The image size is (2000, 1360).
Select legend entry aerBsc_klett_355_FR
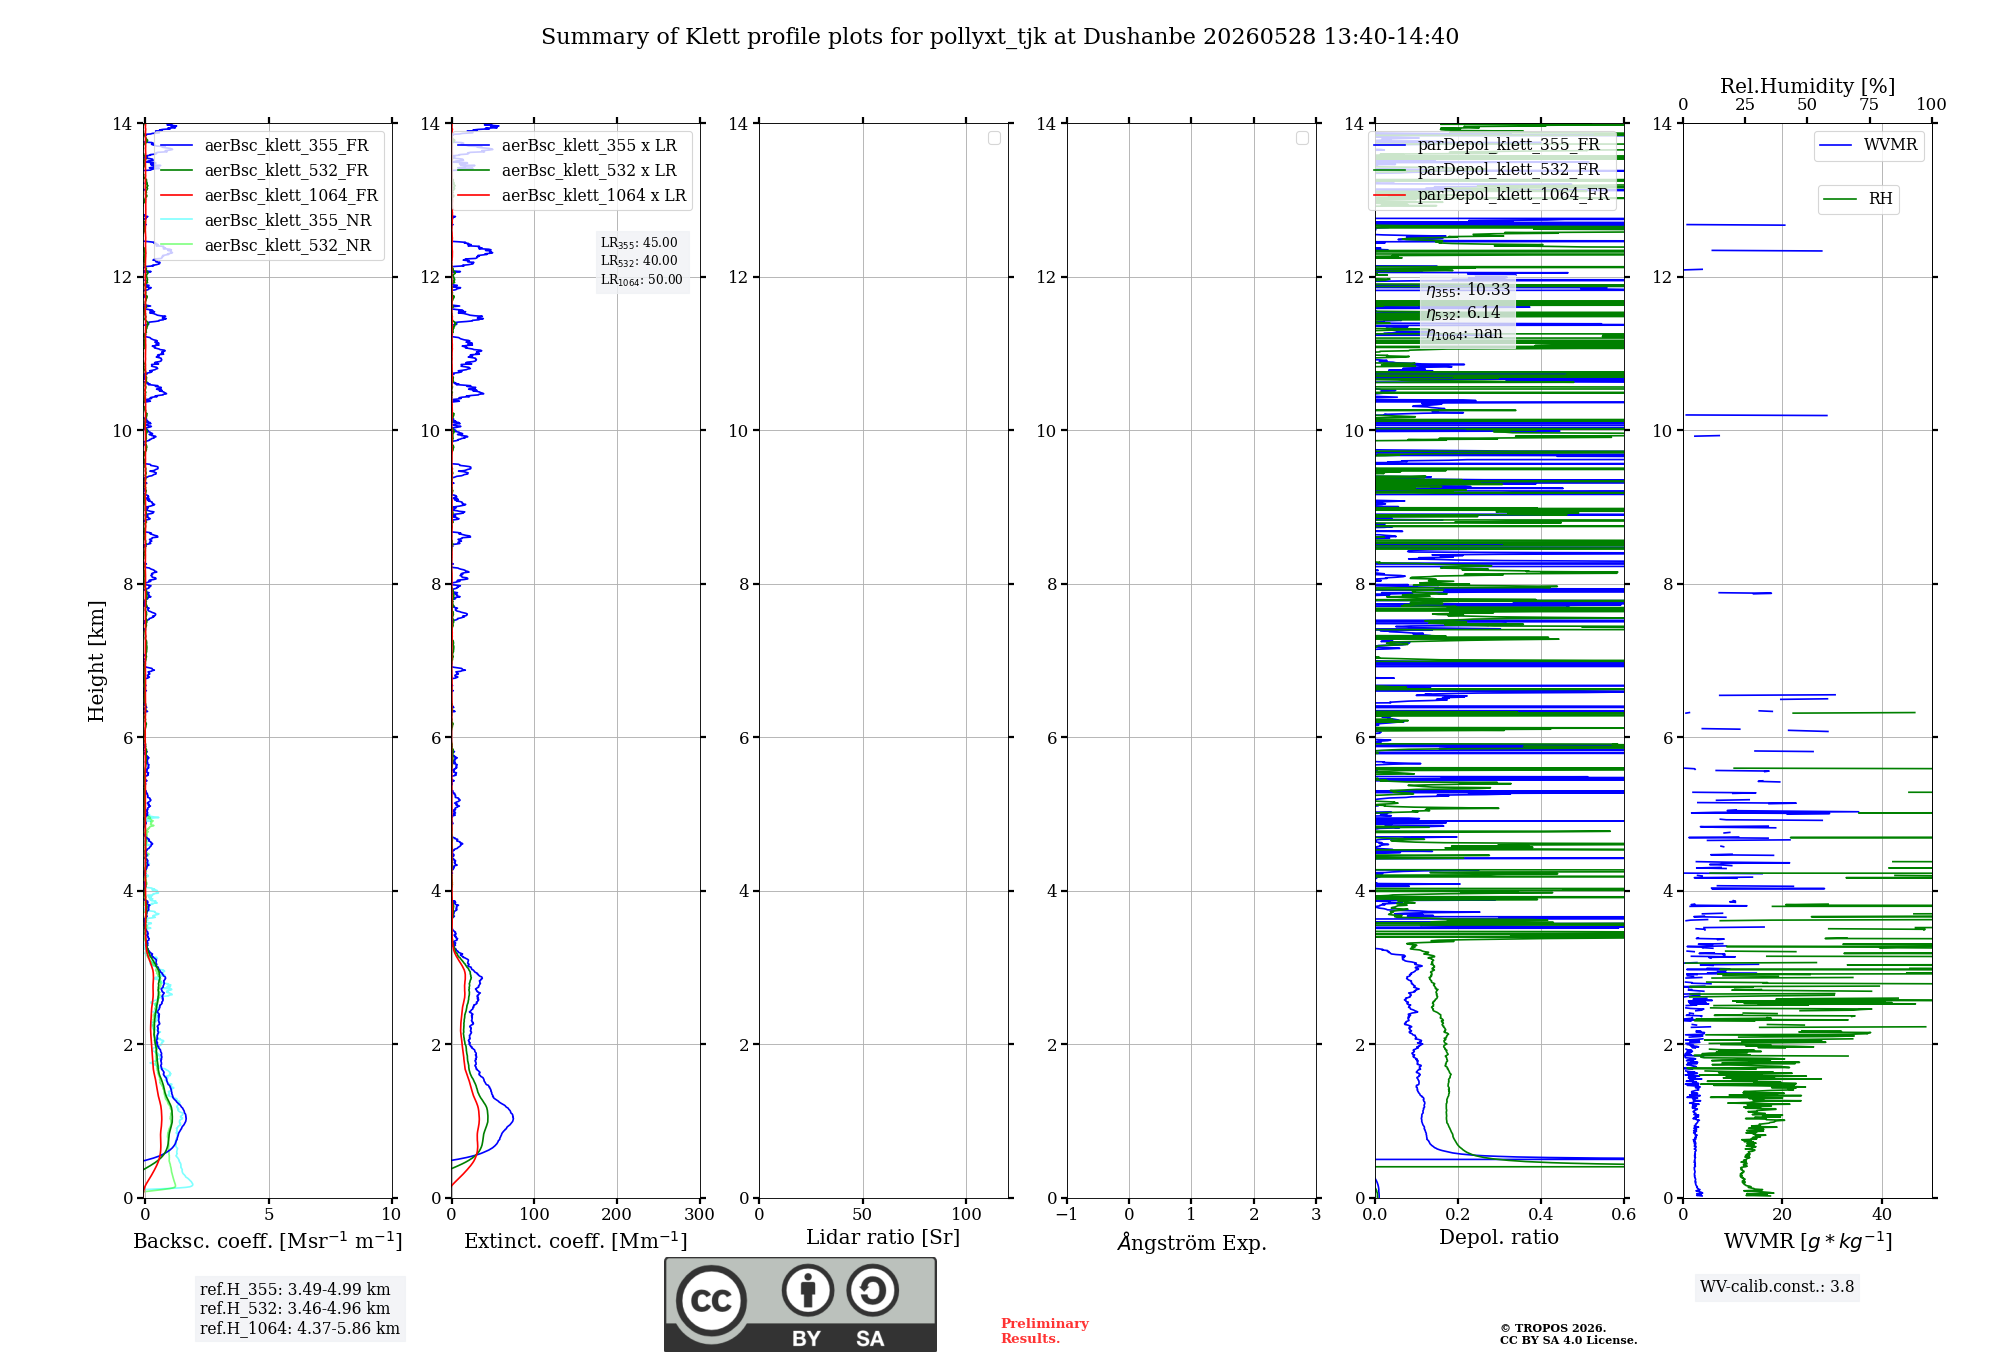tap(266, 145)
